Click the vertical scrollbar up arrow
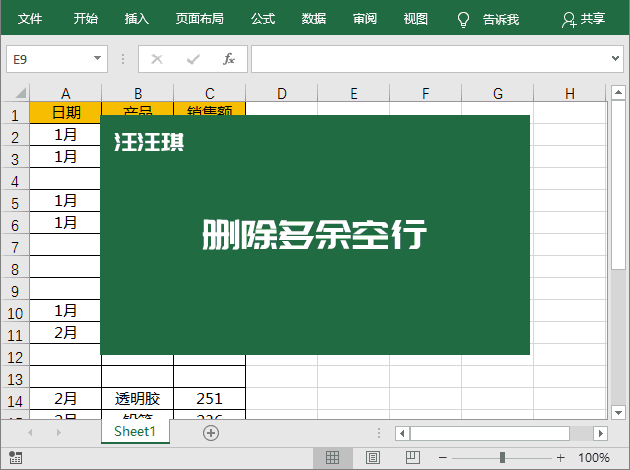Image resolution: width=630 pixels, height=470 pixels. point(618,93)
